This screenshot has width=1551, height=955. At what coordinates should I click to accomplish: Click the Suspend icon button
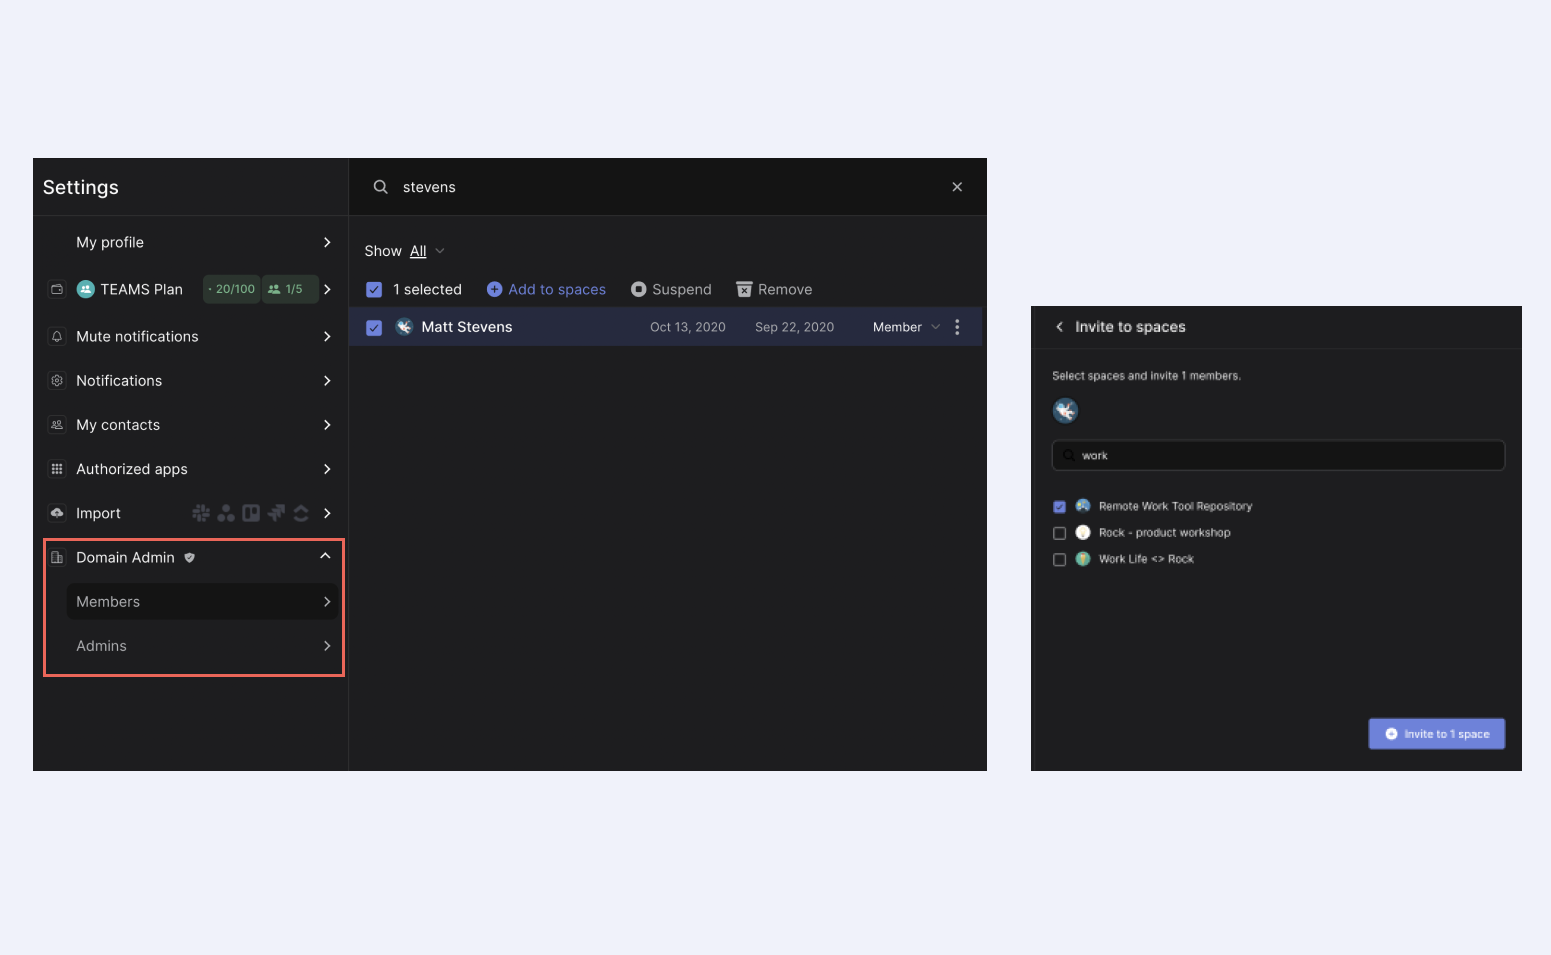click(x=638, y=289)
